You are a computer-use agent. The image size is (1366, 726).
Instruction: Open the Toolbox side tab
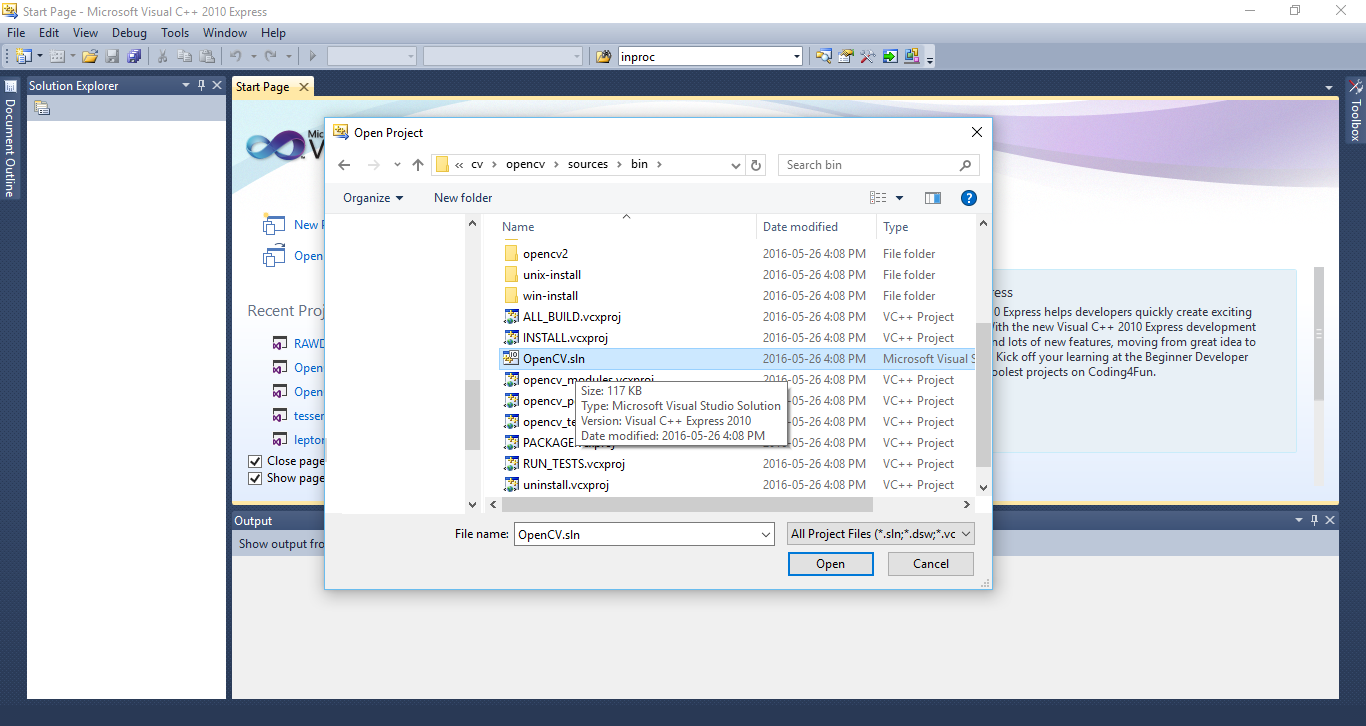pyautogui.click(x=1356, y=111)
